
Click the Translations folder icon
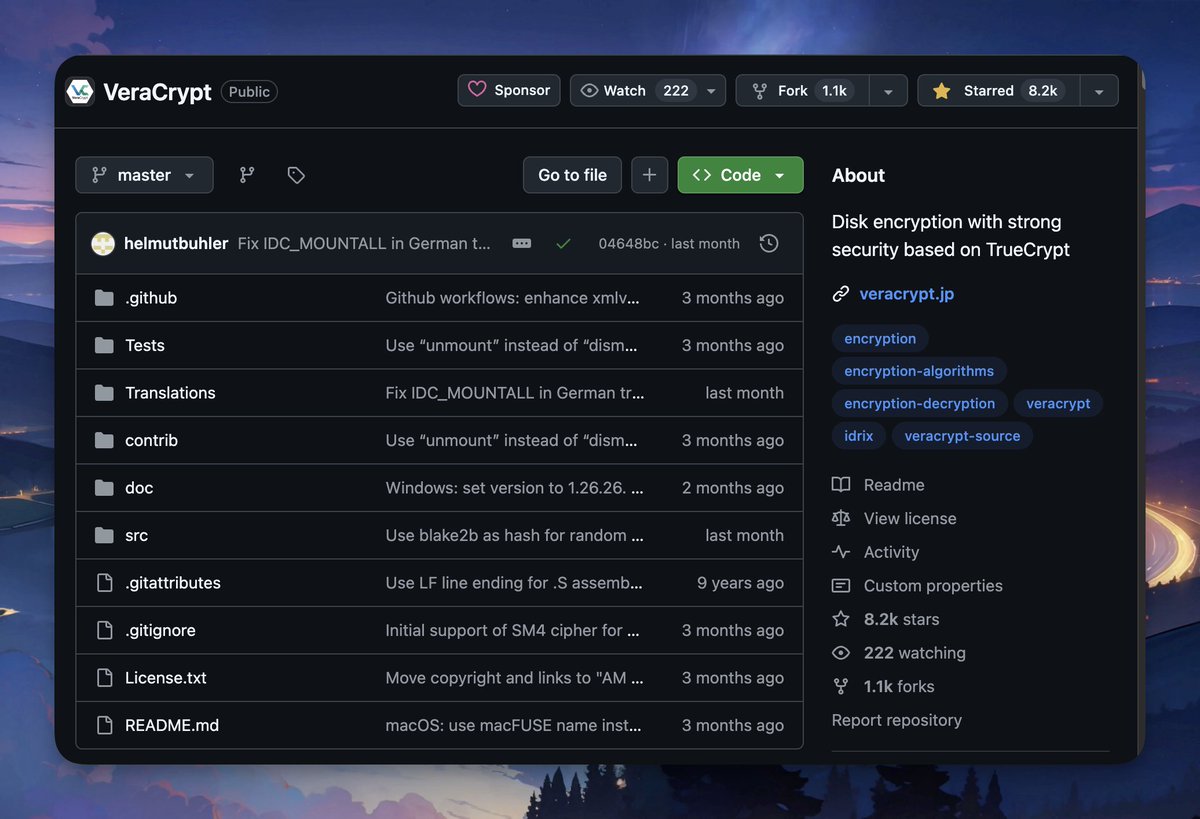pyautogui.click(x=104, y=393)
